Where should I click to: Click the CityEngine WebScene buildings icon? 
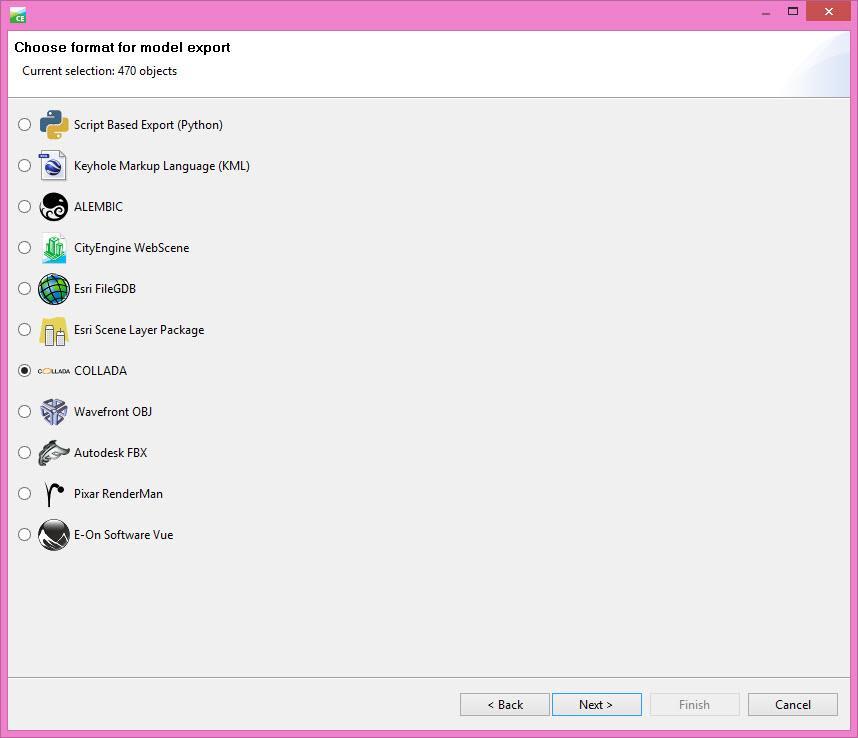point(54,247)
